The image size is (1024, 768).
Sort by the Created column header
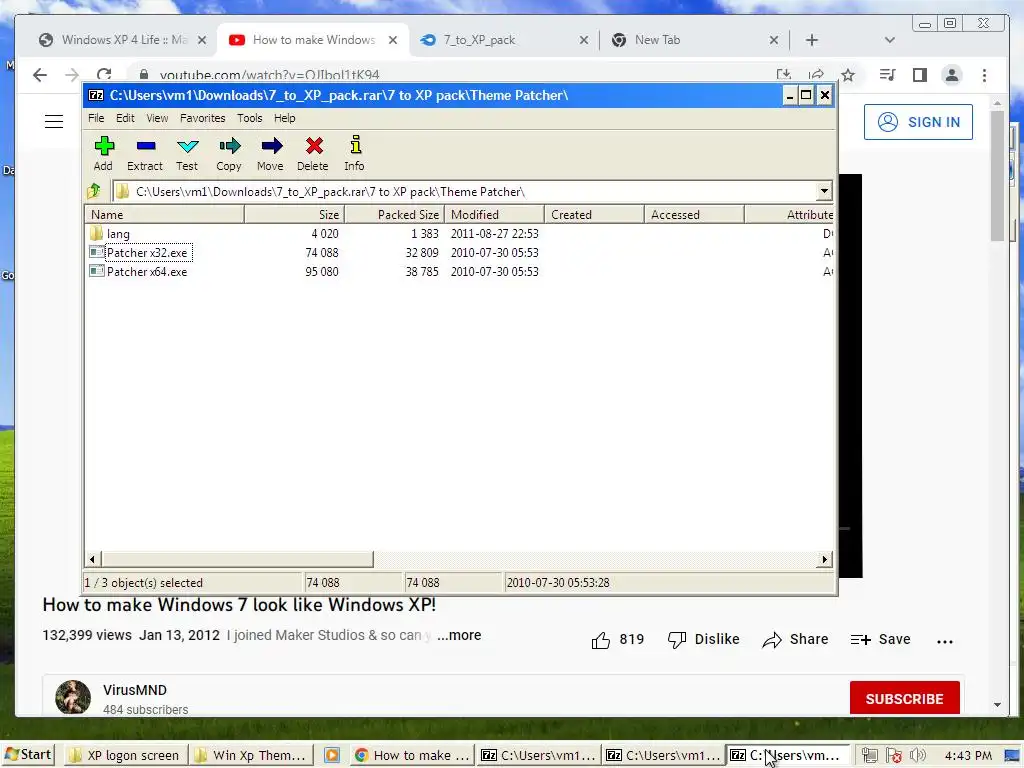[x=594, y=214]
